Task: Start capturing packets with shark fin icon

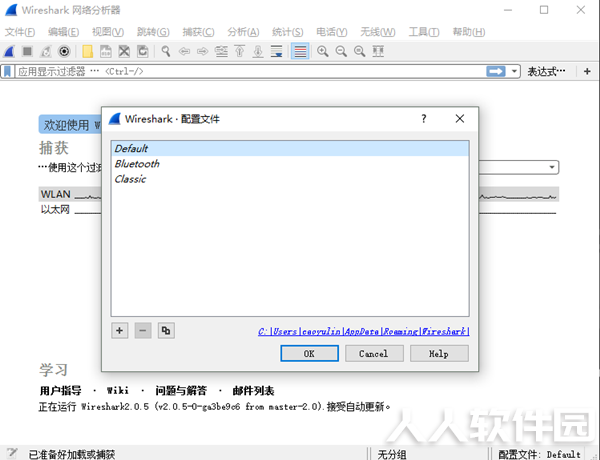Action: (x=9, y=51)
